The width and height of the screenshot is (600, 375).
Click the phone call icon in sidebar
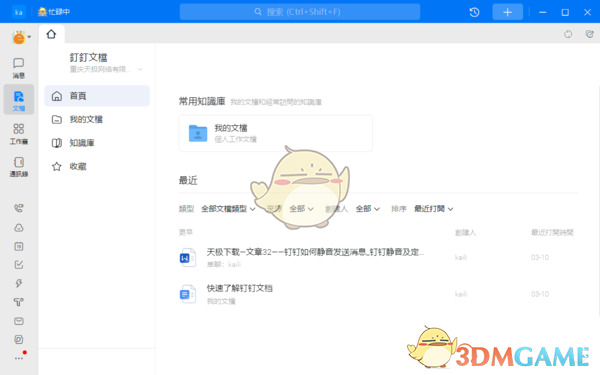tap(19, 208)
